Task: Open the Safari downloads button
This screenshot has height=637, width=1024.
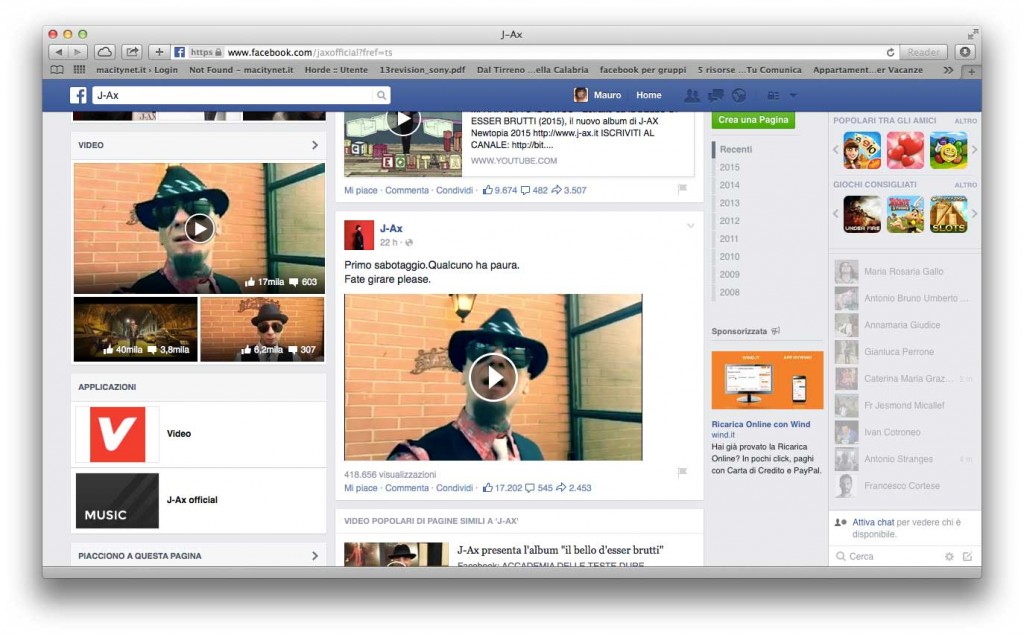Action: (965, 52)
